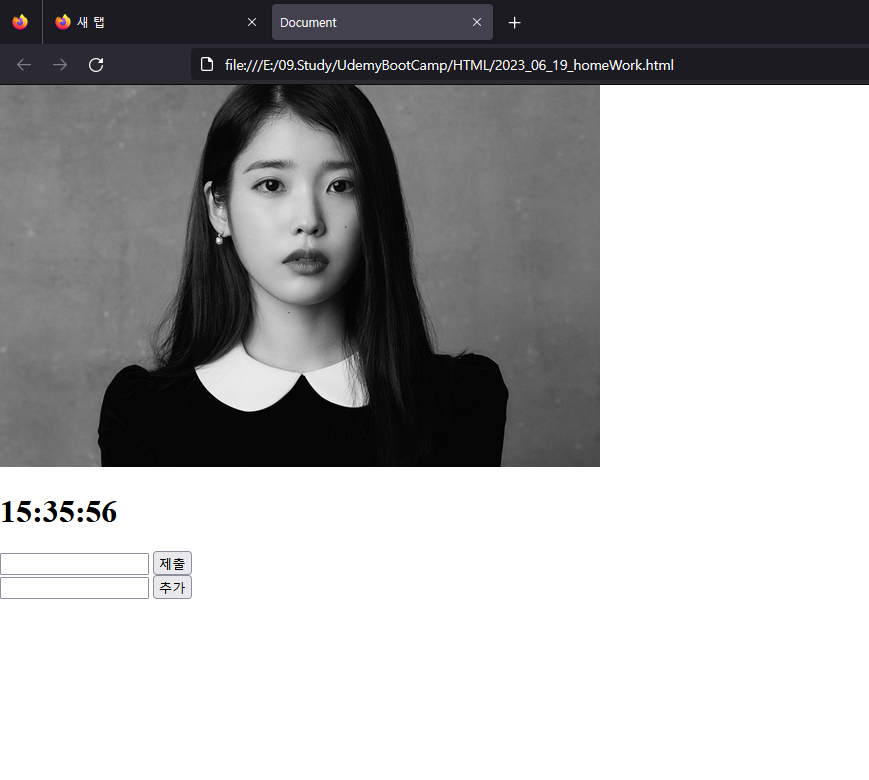Screen dimensions: 869x780
Task: Click the 추가 button
Action: click(x=172, y=587)
